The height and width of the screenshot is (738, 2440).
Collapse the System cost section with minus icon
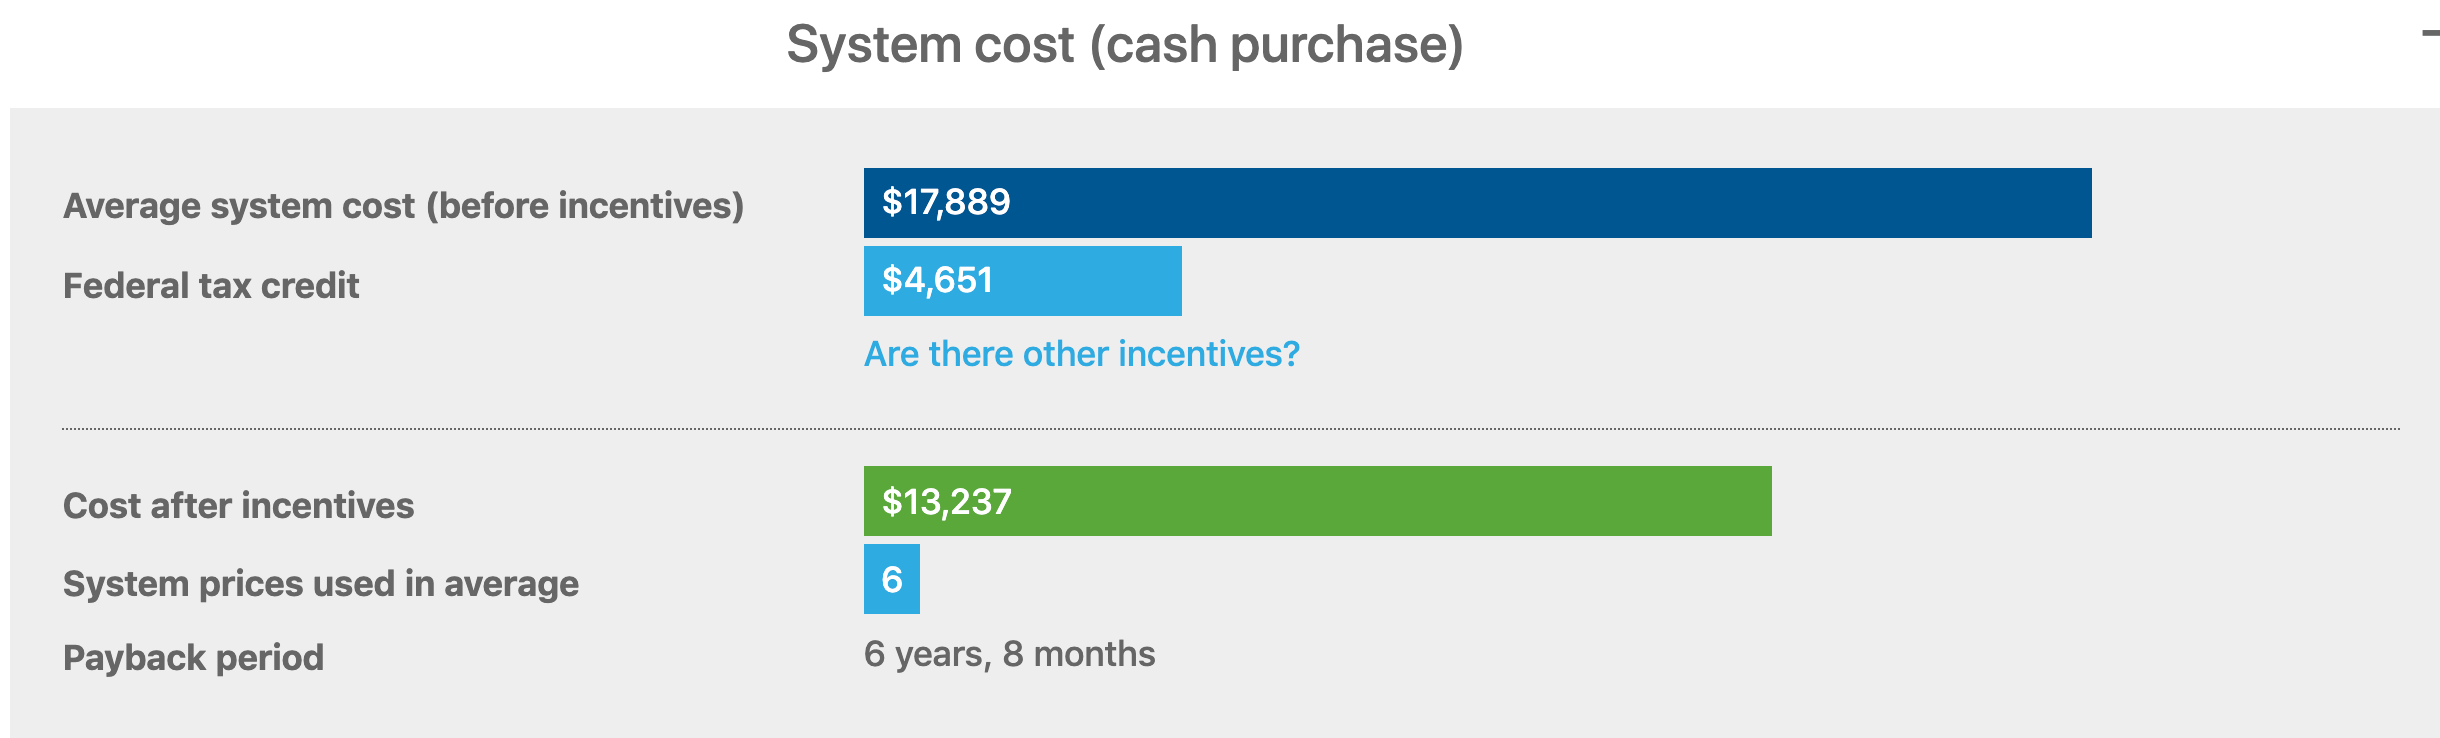coord(2430,35)
